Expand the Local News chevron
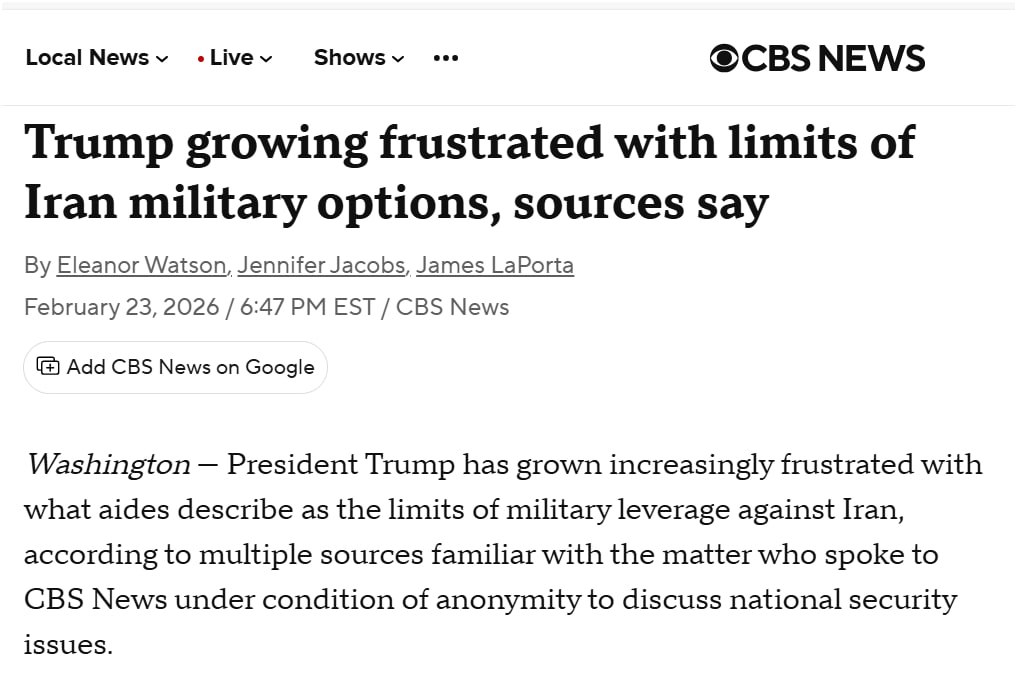Image resolution: width=1017 pixels, height=684 pixels. point(162,59)
